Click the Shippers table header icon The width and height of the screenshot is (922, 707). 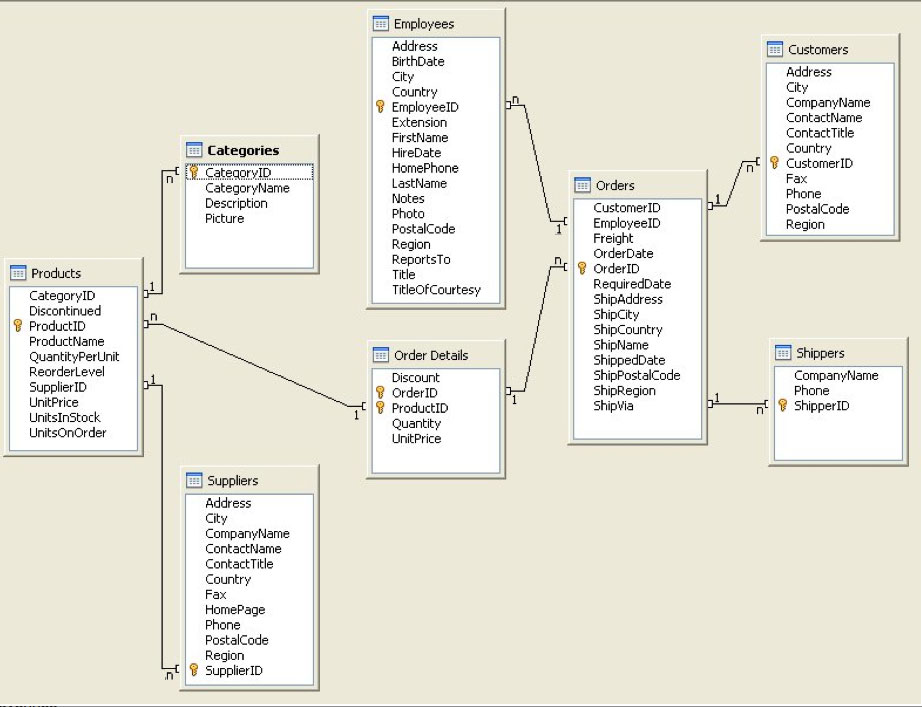coord(783,353)
